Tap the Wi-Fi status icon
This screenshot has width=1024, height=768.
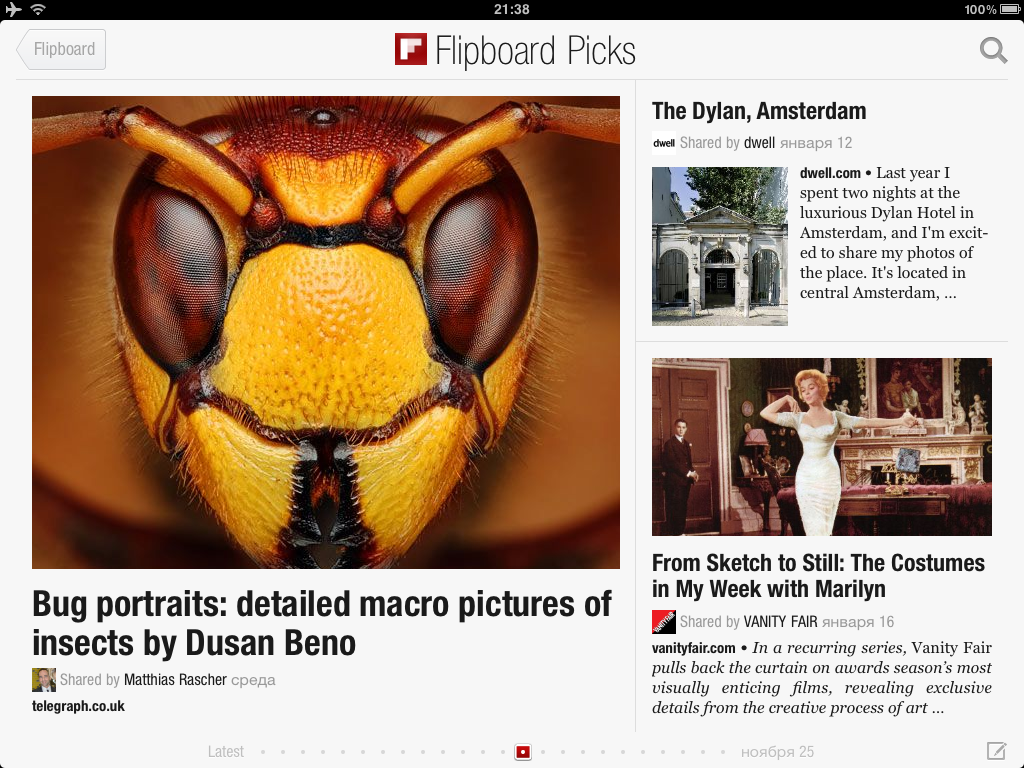[x=39, y=9]
